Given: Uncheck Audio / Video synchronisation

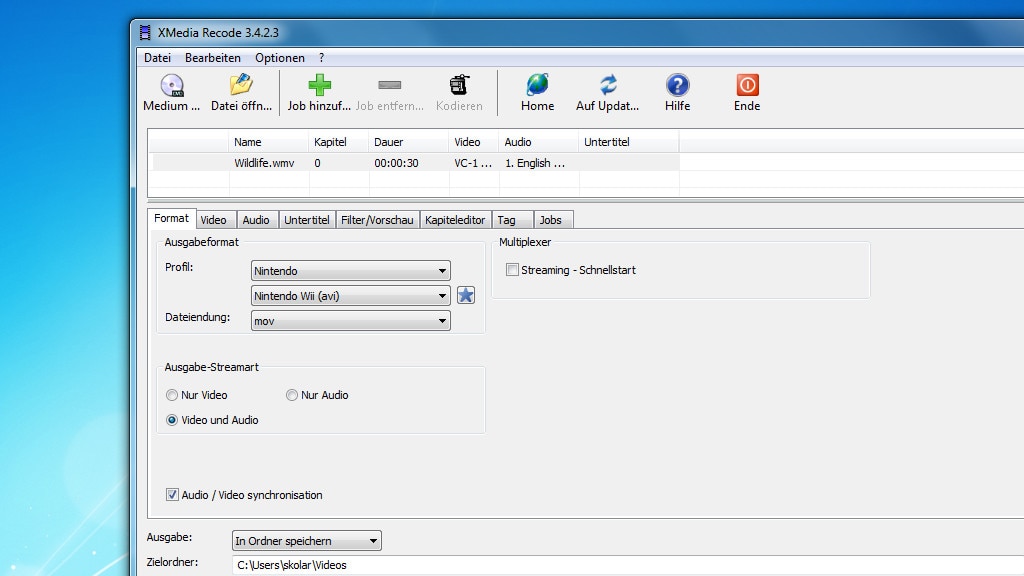Looking at the screenshot, I should [x=172, y=495].
